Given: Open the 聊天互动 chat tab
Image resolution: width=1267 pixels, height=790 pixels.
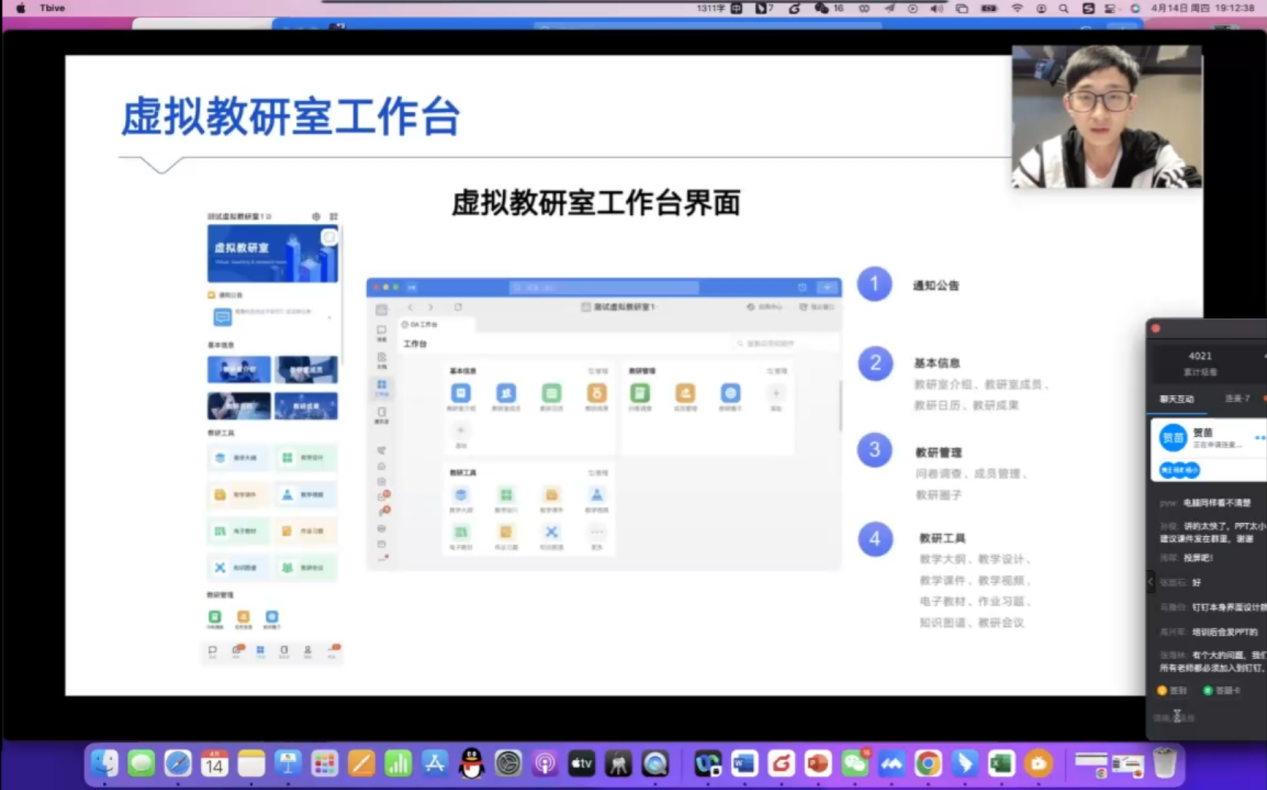Looking at the screenshot, I should point(1176,398).
